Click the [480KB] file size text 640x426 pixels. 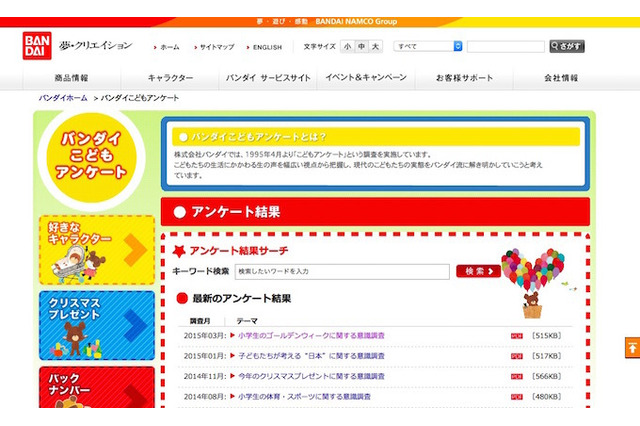pyautogui.click(x=547, y=397)
